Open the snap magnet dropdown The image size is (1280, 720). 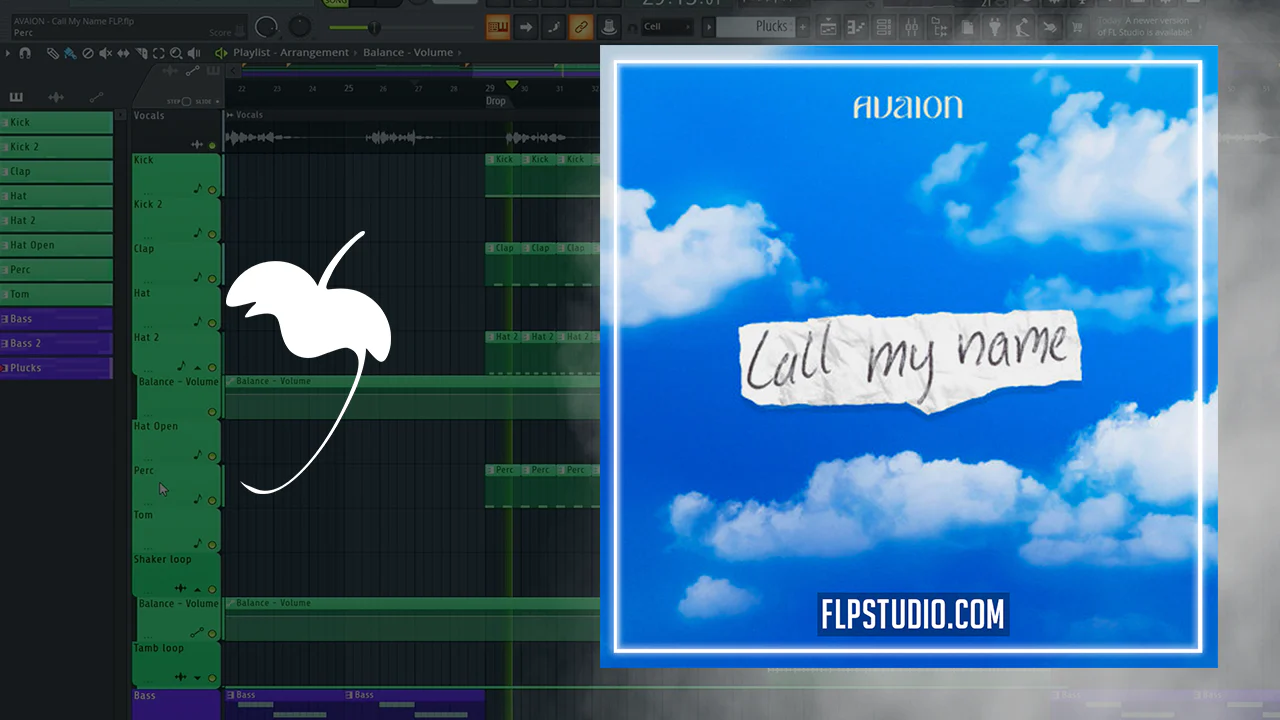(25, 53)
